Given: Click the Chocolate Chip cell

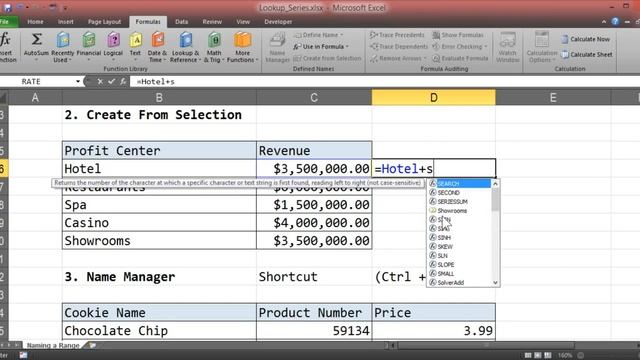Looking at the screenshot, I should [x=159, y=331].
